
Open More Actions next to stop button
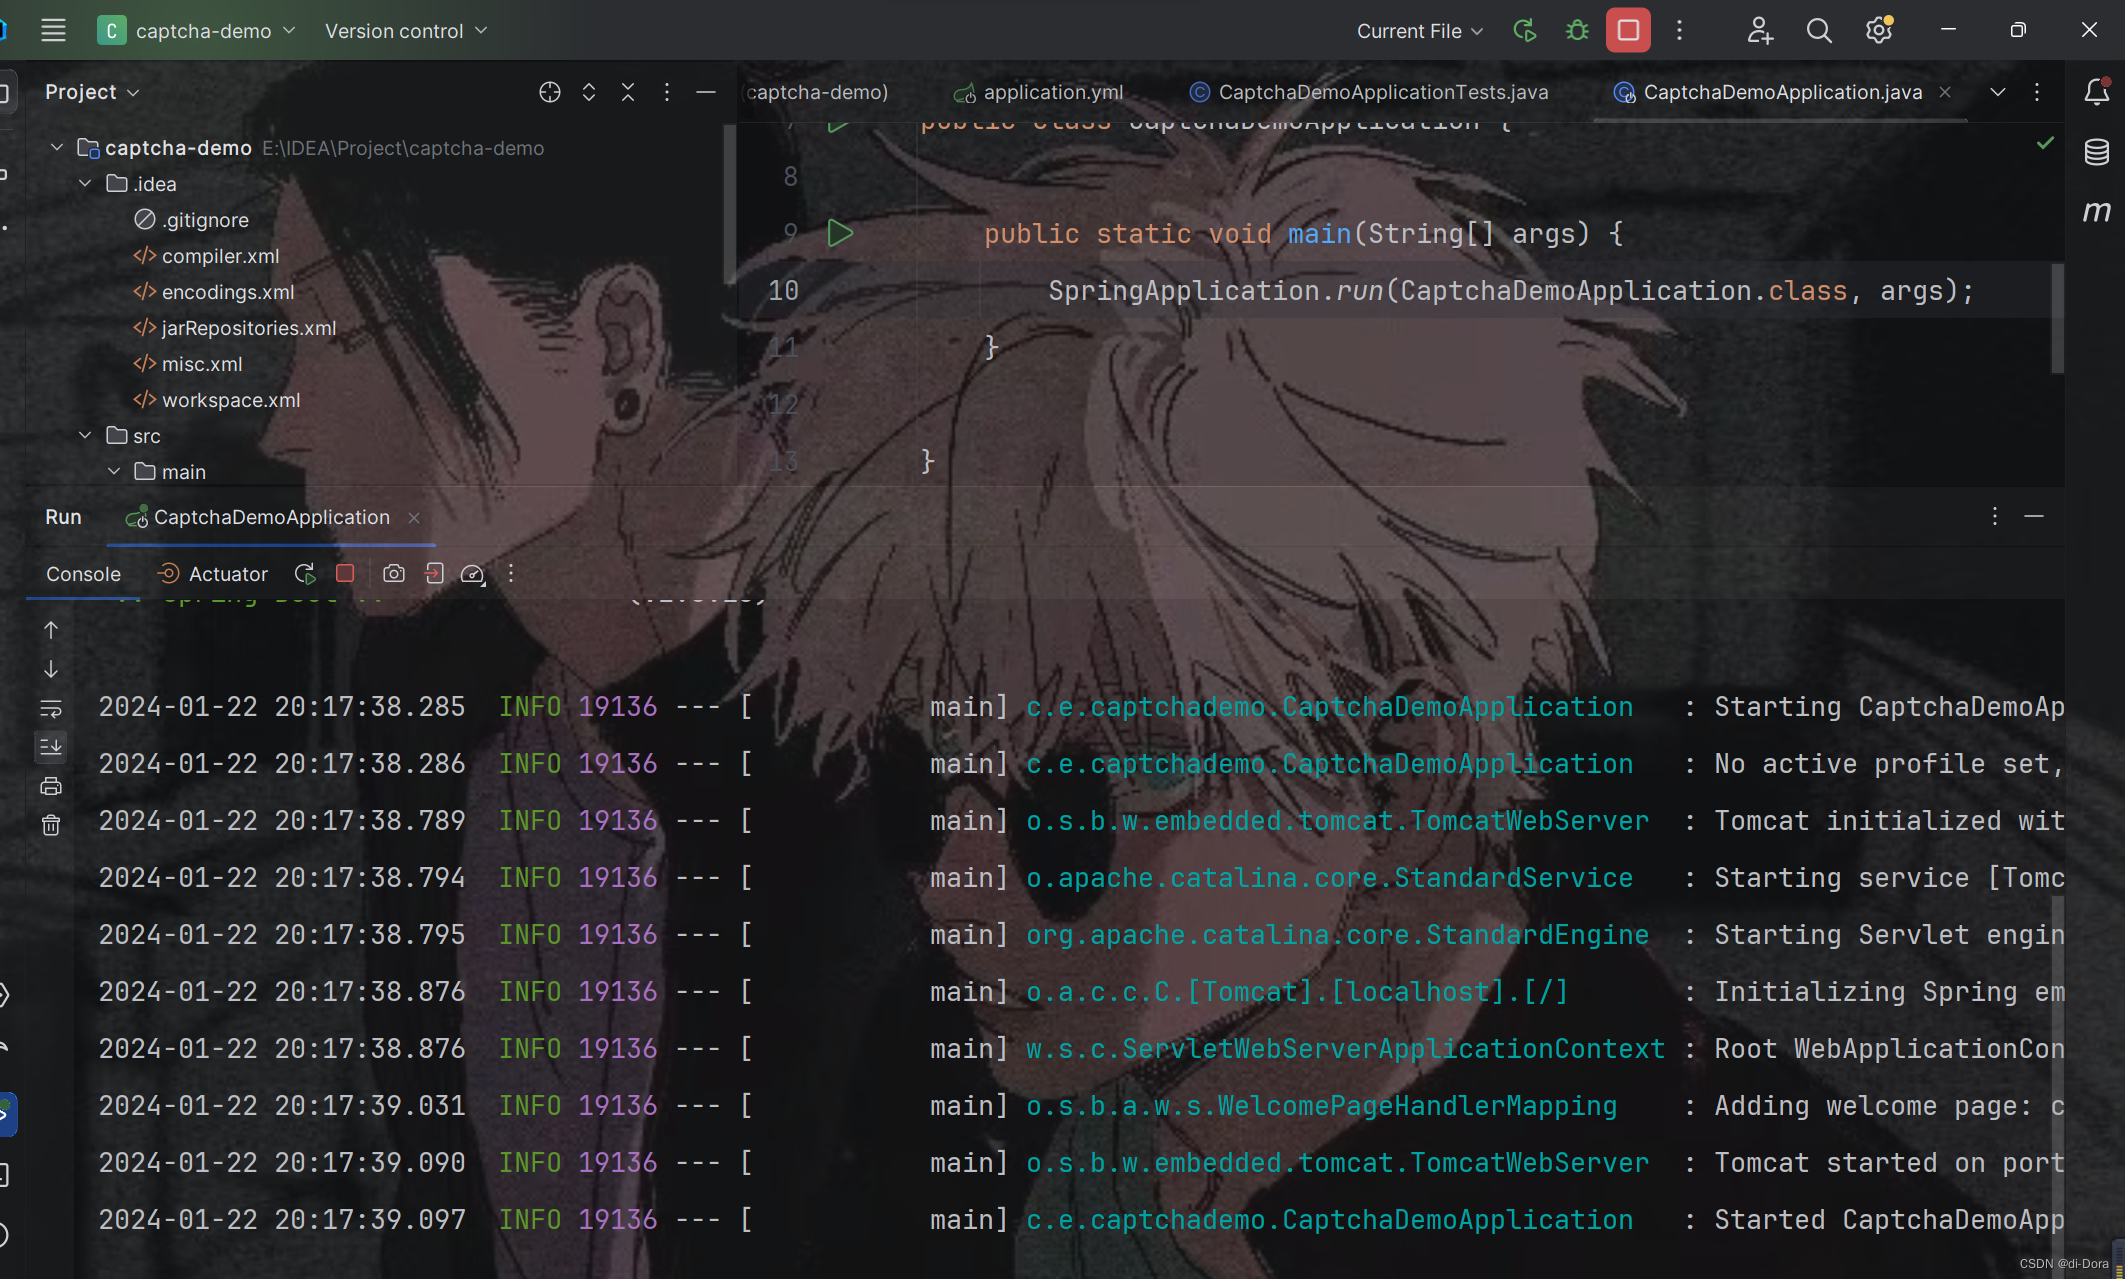(1680, 30)
